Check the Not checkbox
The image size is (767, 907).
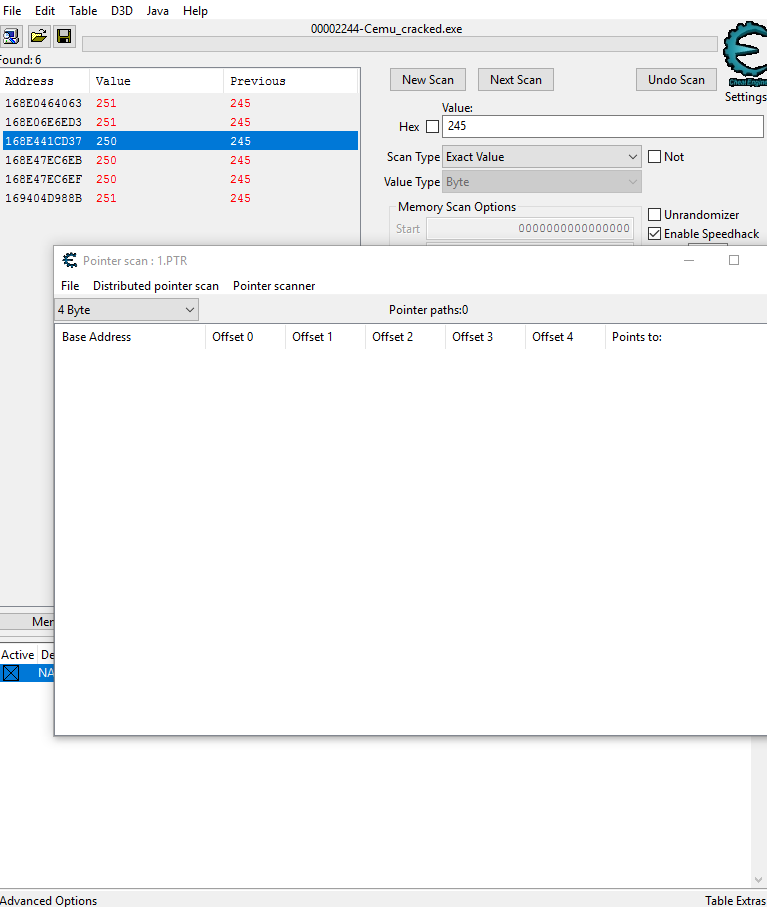(x=655, y=157)
